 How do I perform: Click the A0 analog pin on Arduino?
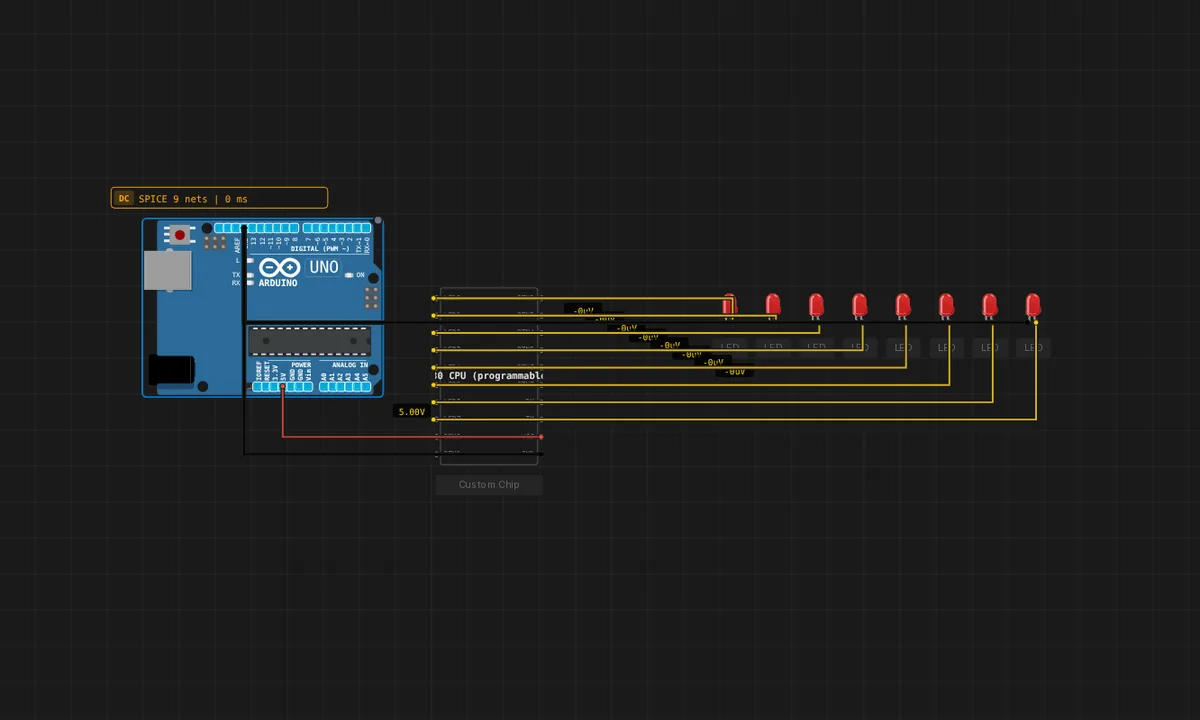coord(324,386)
